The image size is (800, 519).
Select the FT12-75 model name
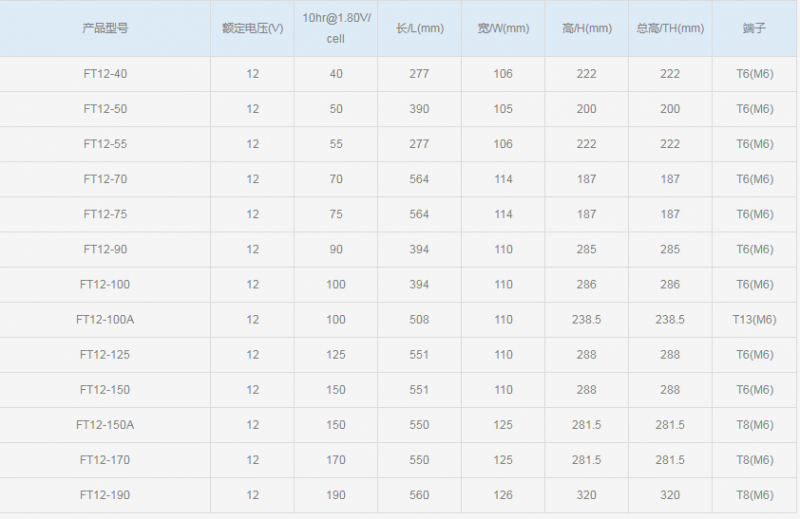pyautogui.click(x=105, y=214)
